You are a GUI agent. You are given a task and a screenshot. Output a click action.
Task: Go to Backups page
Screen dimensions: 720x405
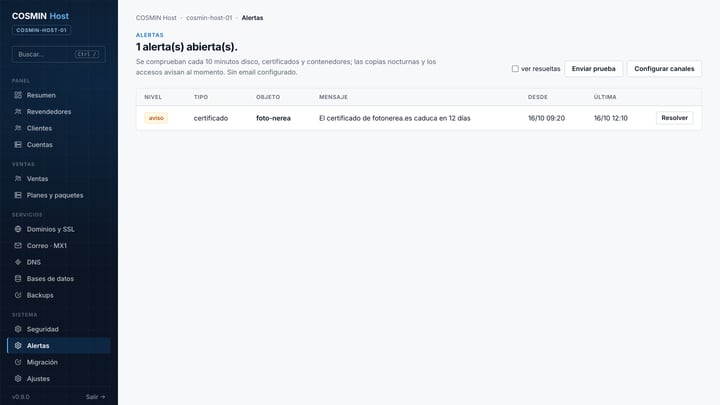coord(59,295)
